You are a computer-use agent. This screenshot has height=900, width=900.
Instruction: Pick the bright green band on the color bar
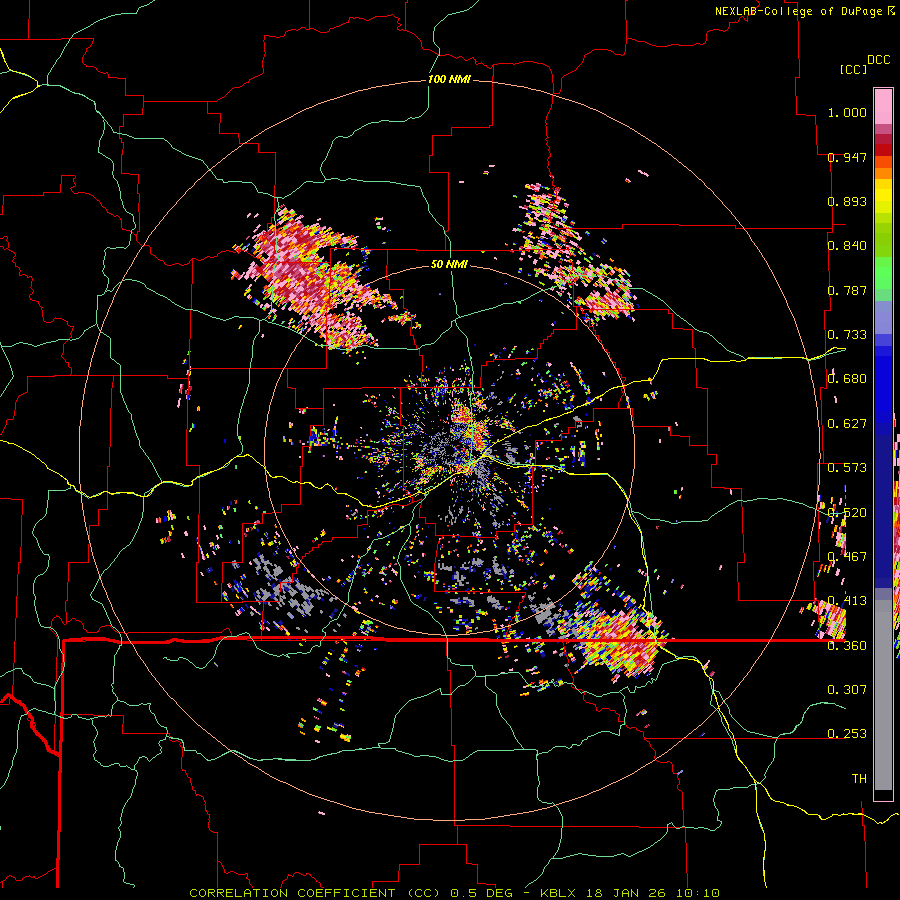coord(883,273)
